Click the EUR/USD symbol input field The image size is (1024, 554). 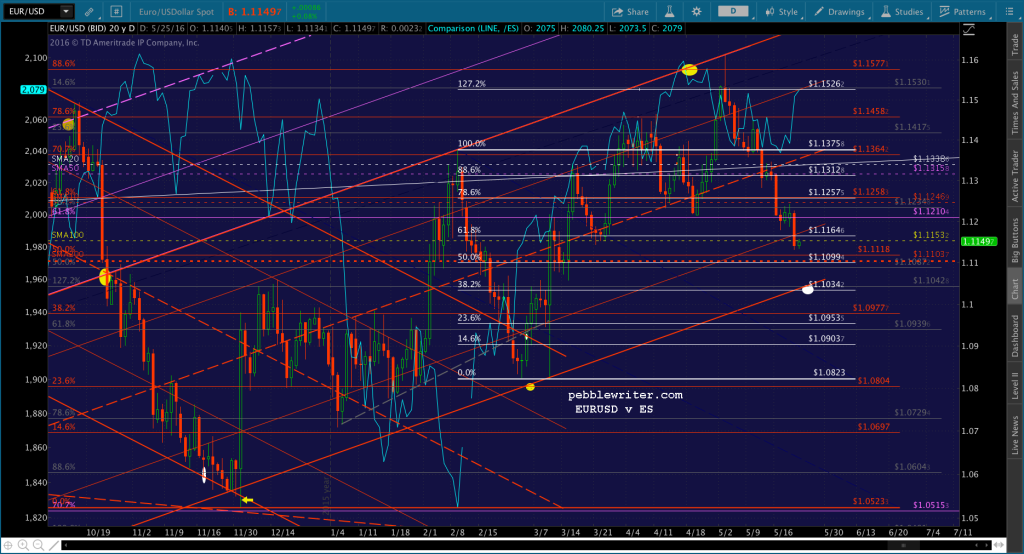pyautogui.click(x=32, y=11)
